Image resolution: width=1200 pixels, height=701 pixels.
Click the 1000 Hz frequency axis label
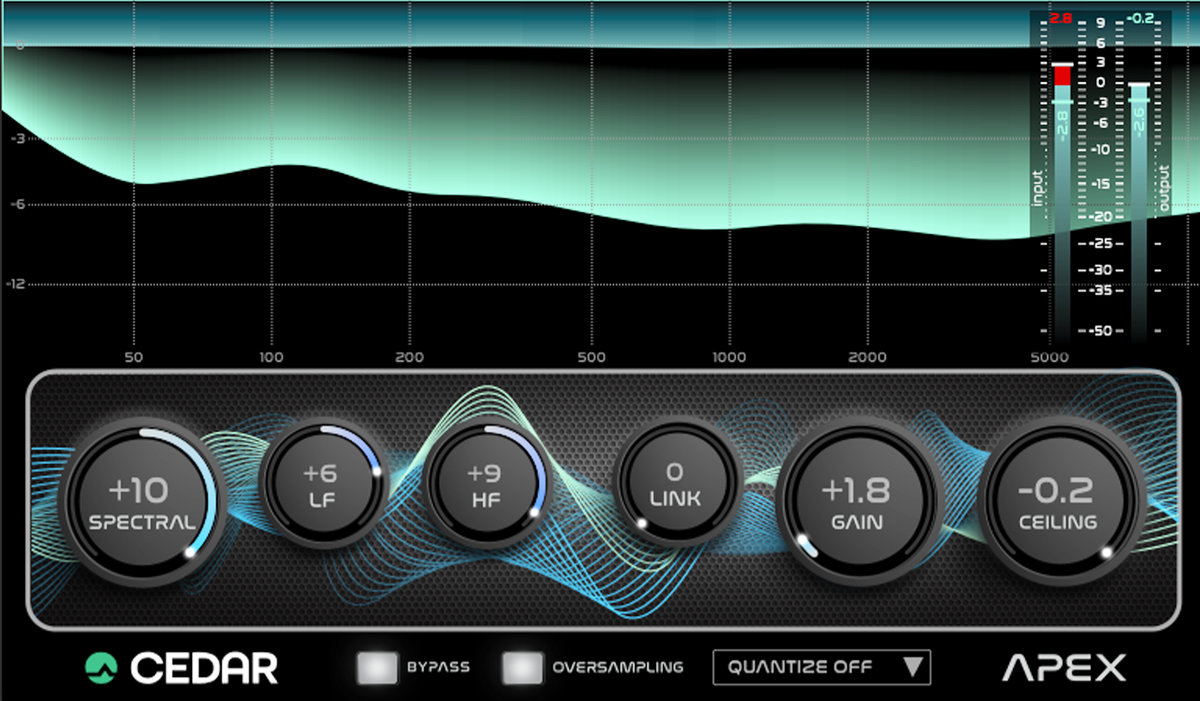tap(729, 357)
